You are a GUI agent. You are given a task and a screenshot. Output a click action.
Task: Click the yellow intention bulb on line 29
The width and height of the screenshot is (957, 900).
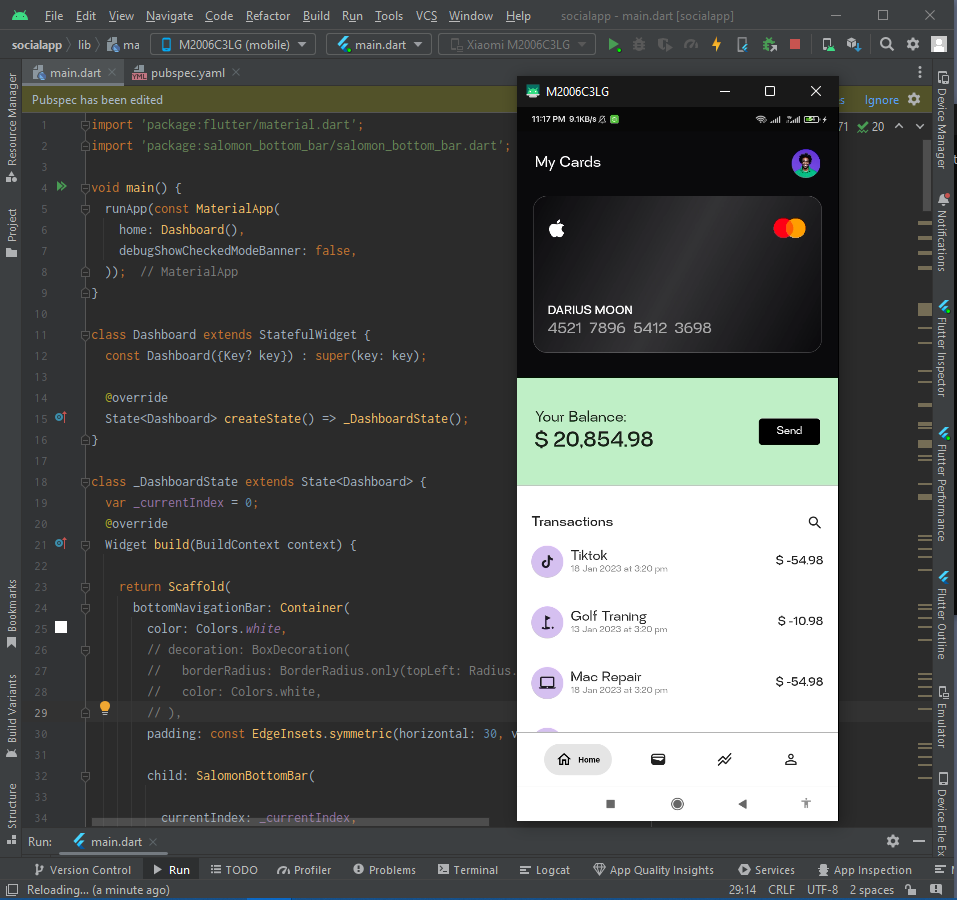click(x=105, y=707)
